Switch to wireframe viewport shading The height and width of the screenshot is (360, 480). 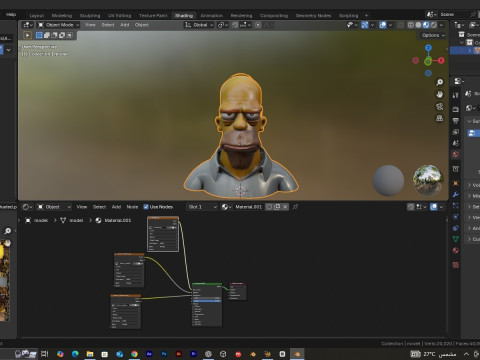(411, 25)
